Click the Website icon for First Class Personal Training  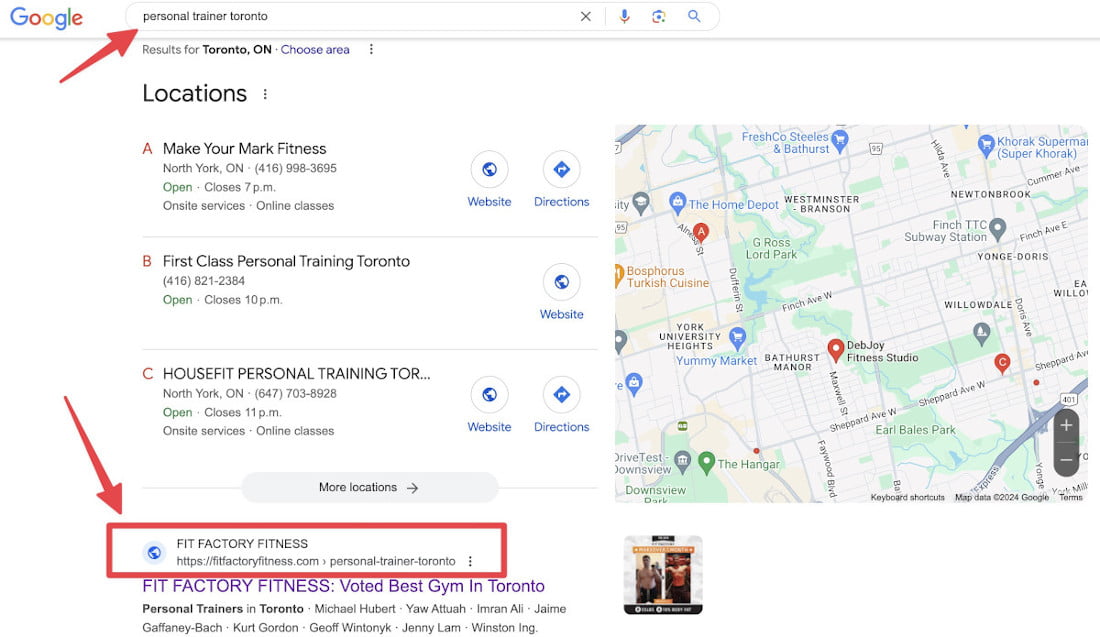click(x=561, y=282)
